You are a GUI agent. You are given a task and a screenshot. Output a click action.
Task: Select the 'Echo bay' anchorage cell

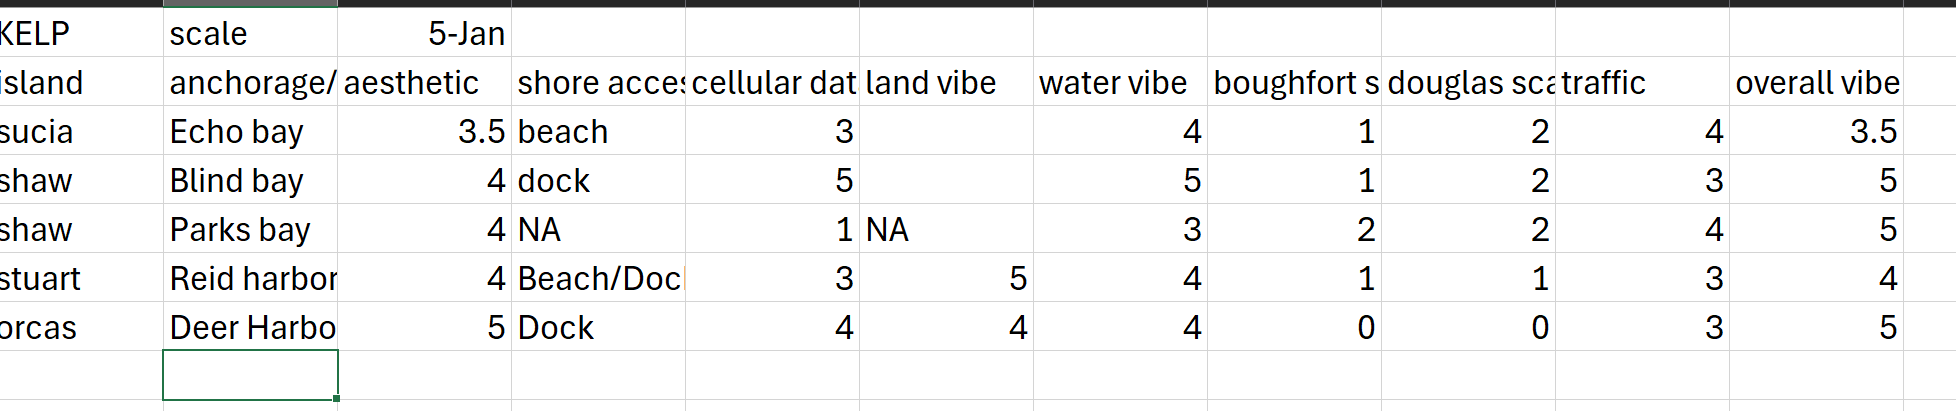point(250,131)
